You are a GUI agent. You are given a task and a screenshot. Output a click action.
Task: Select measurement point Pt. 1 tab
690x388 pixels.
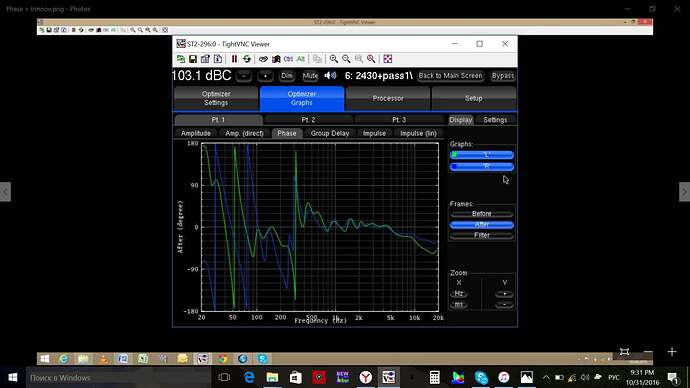point(218,120)
